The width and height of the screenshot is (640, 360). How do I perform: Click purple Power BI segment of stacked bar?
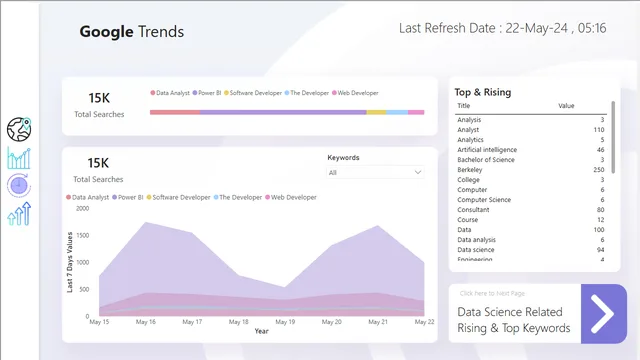coord(283,112)
